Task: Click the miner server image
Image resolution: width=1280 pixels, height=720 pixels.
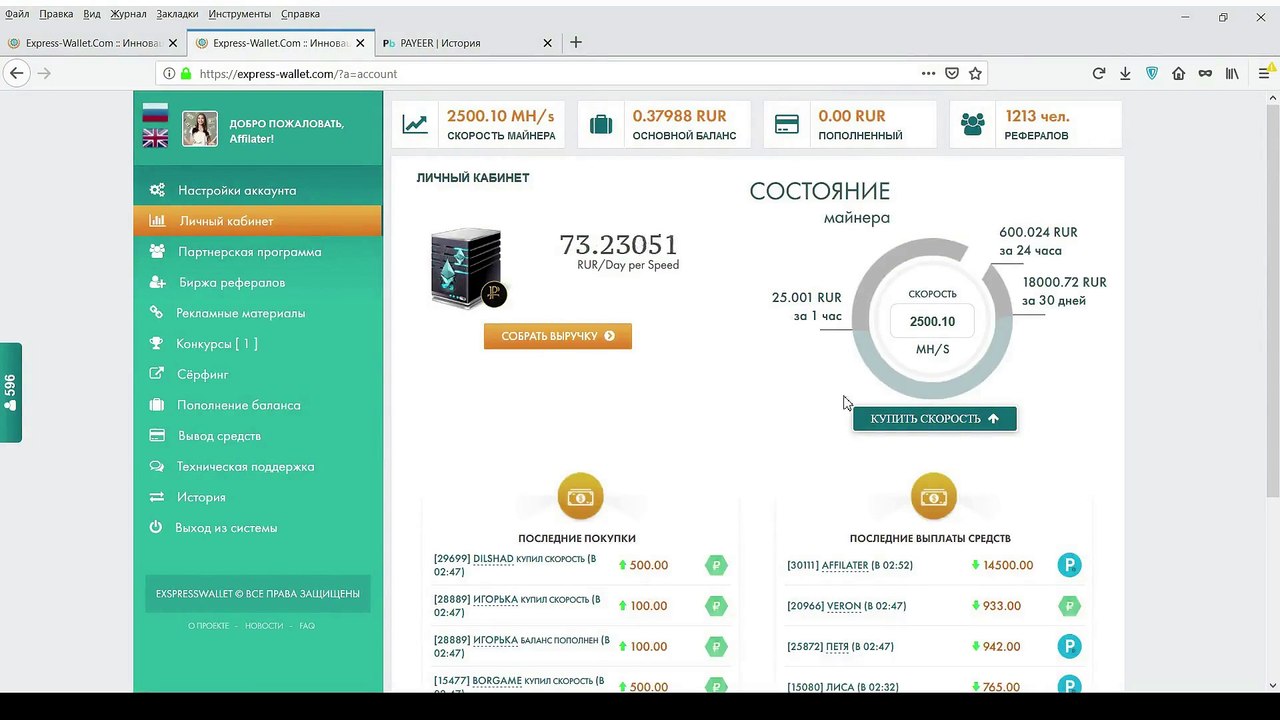Action: coord(468,268)
